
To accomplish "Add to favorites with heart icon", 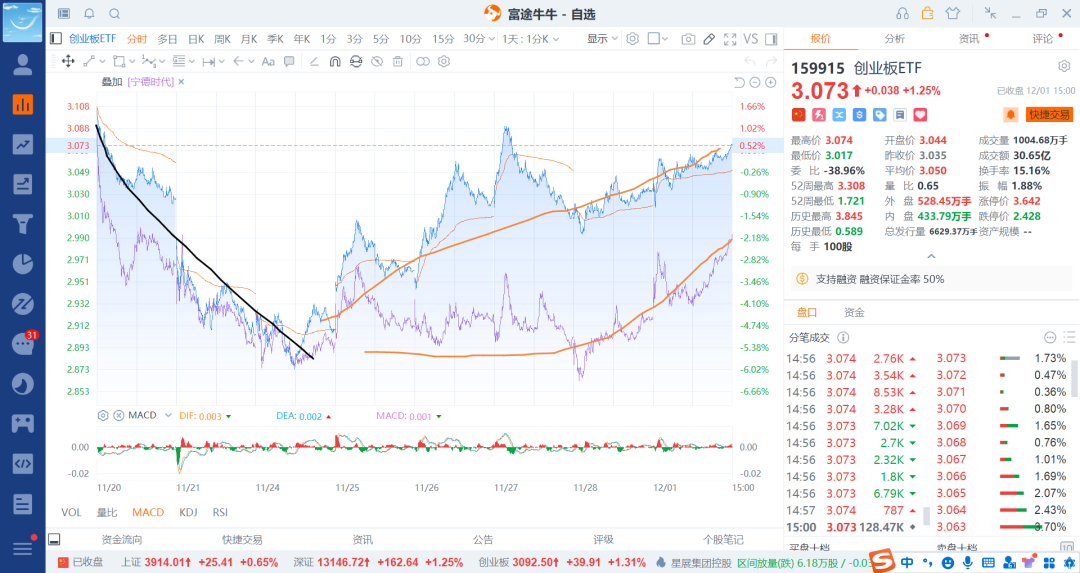I will pyautogui.click(x=920, y=114).
